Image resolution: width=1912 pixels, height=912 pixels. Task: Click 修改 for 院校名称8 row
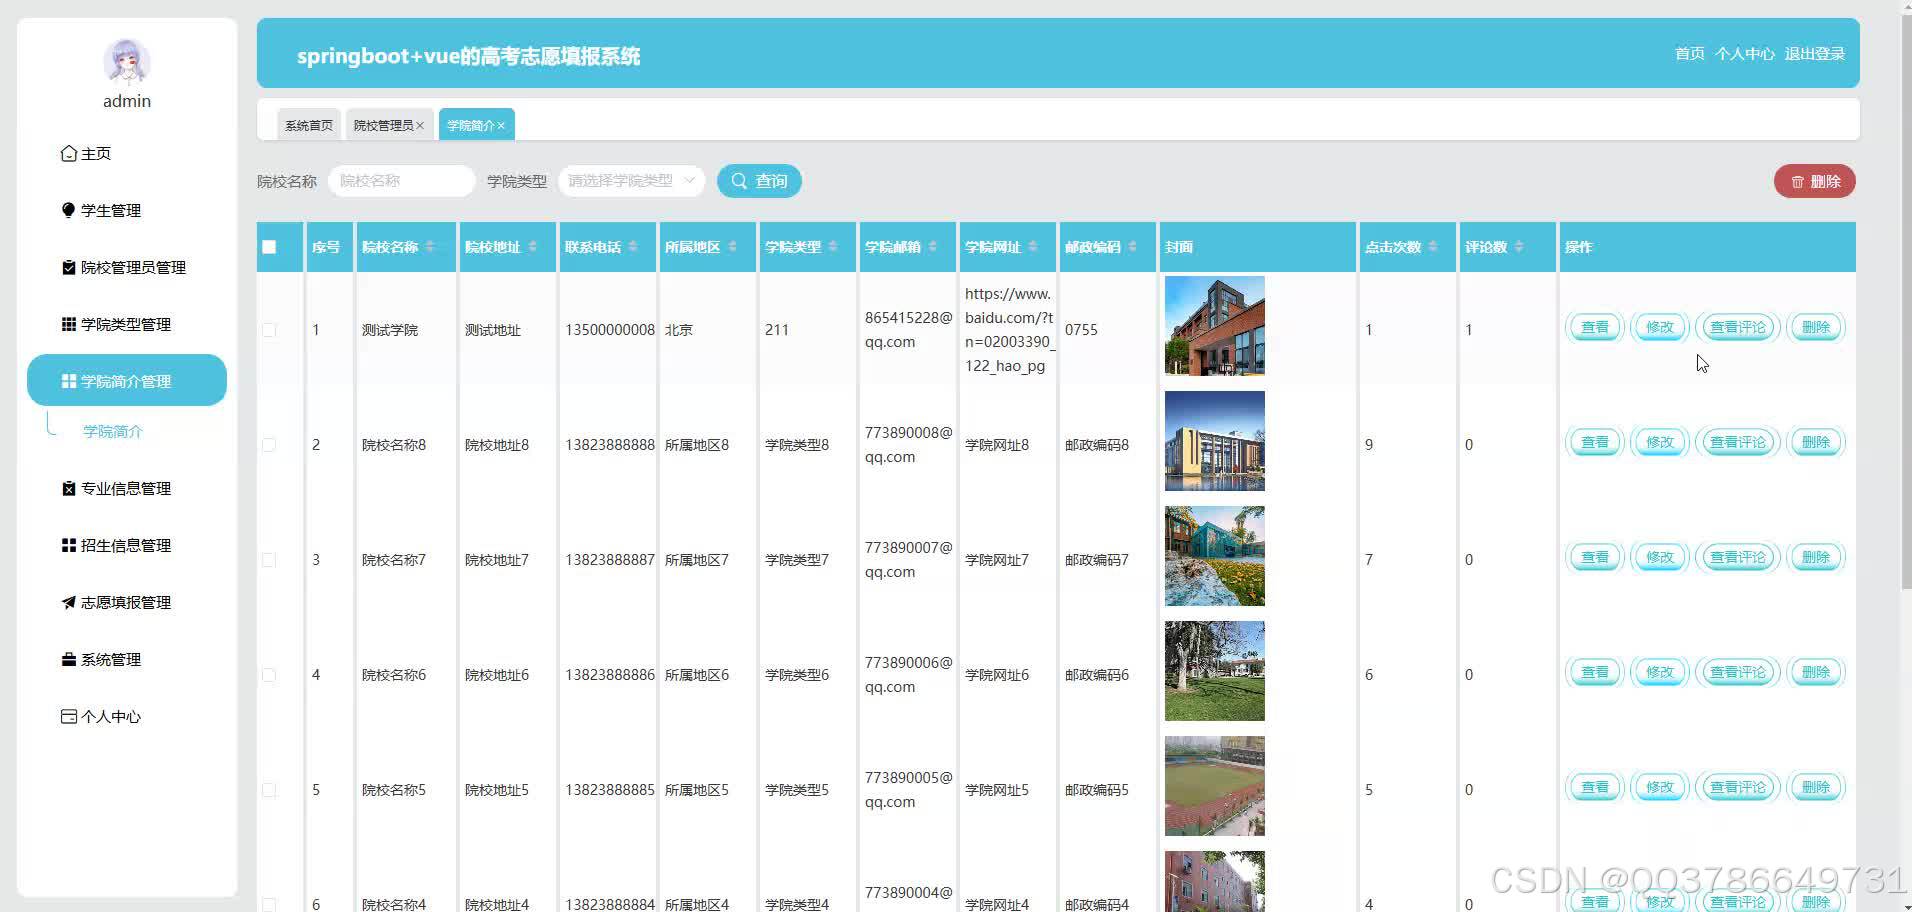click(1660, 442)
